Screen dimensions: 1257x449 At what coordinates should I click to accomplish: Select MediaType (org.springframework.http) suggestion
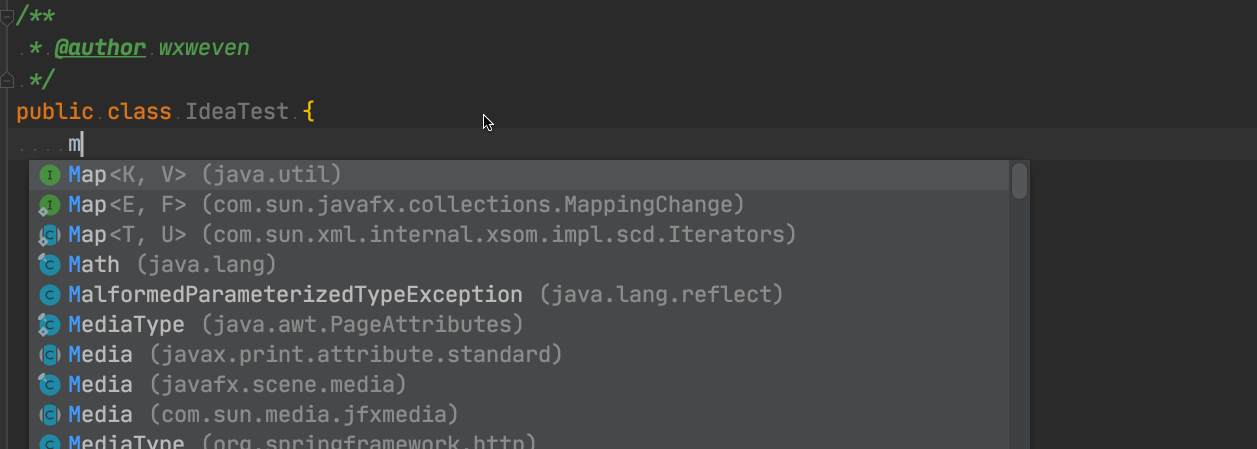coord(519,441)
